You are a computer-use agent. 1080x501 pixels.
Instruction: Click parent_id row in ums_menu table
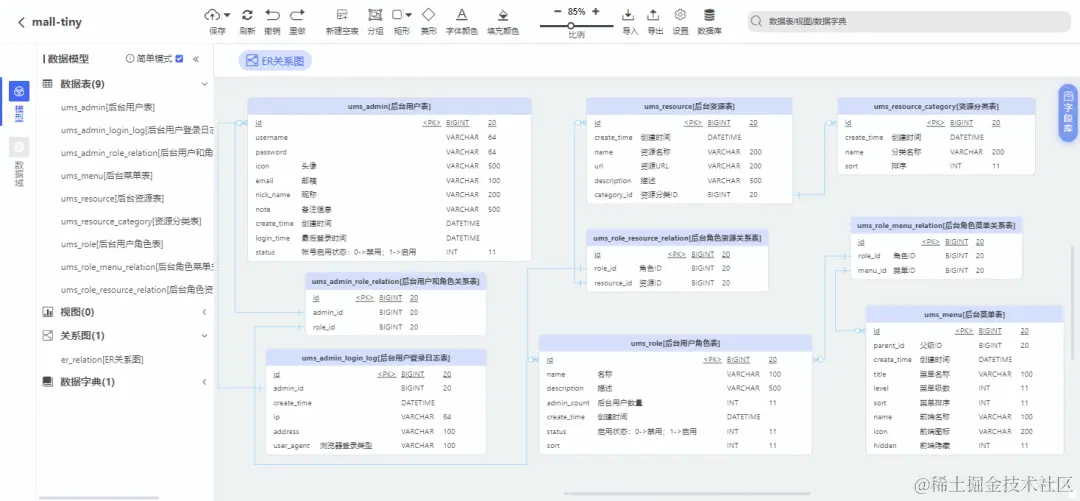964,345
